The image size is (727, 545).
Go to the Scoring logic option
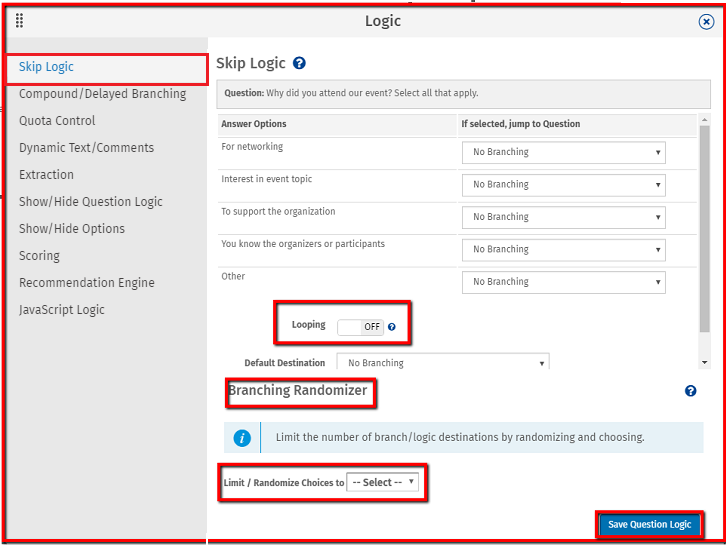point(39,256)
